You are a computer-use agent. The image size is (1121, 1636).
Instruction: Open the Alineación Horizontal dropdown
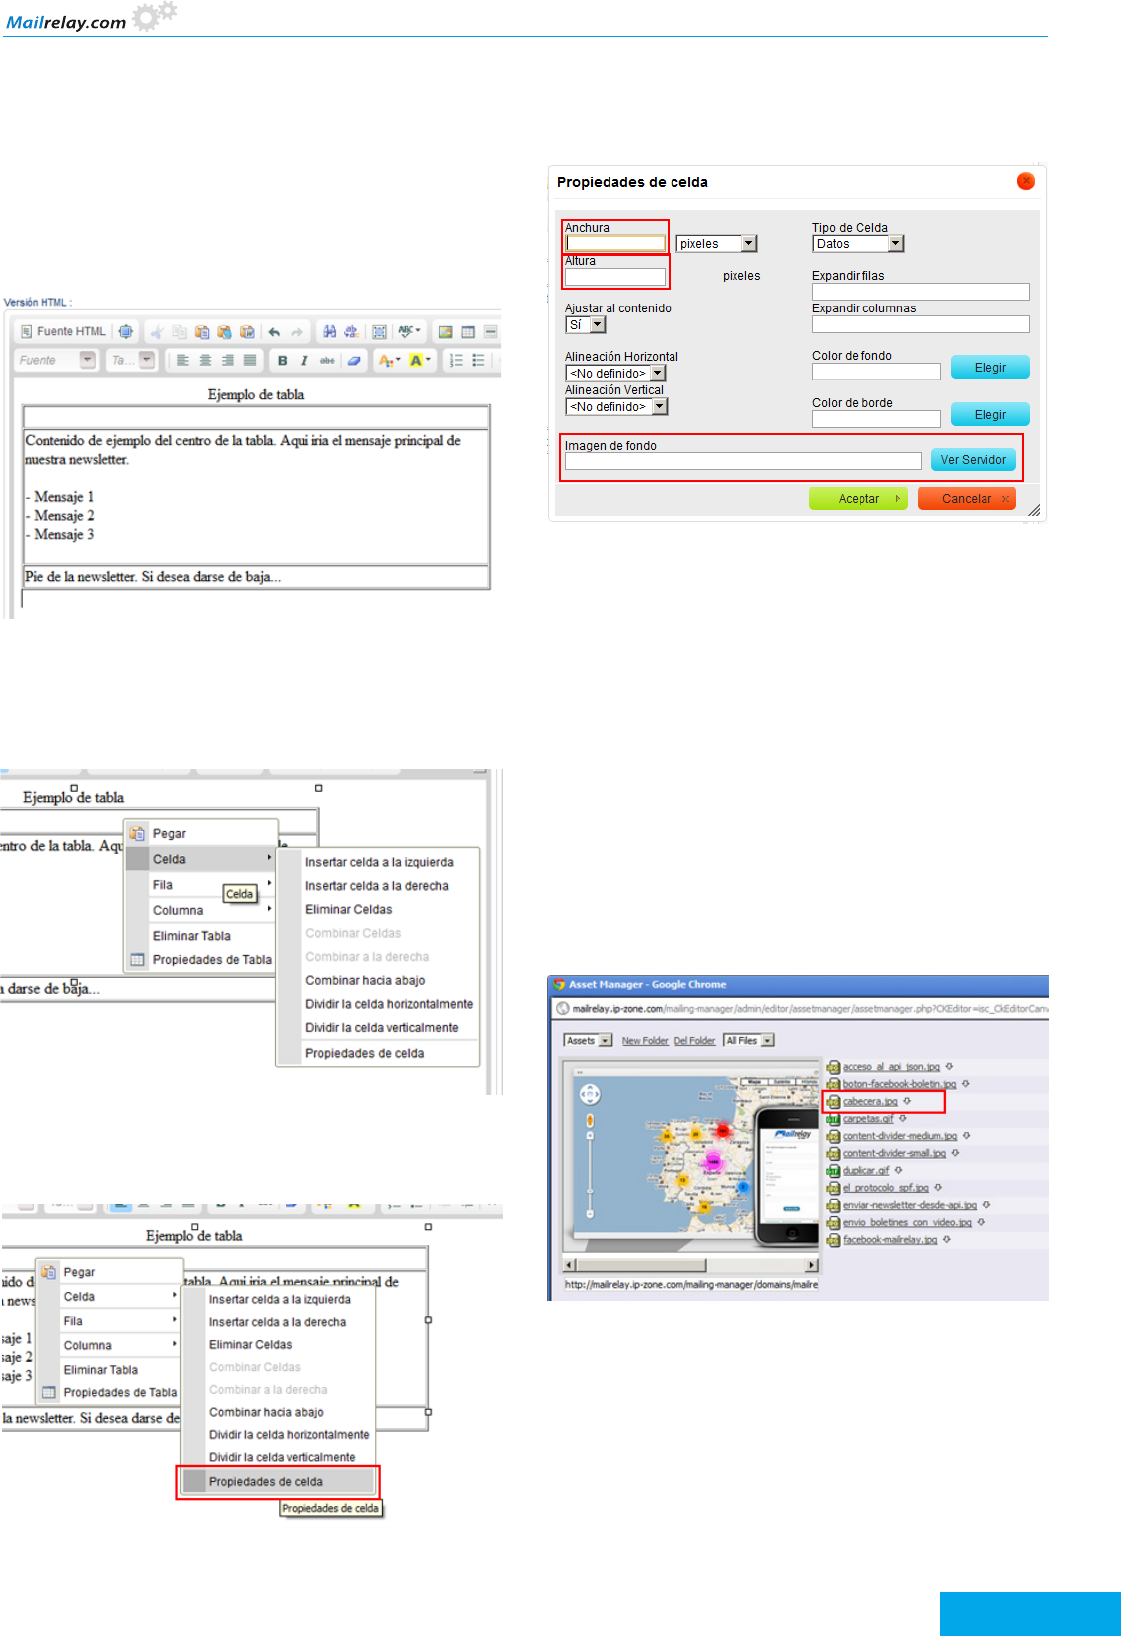616,373
